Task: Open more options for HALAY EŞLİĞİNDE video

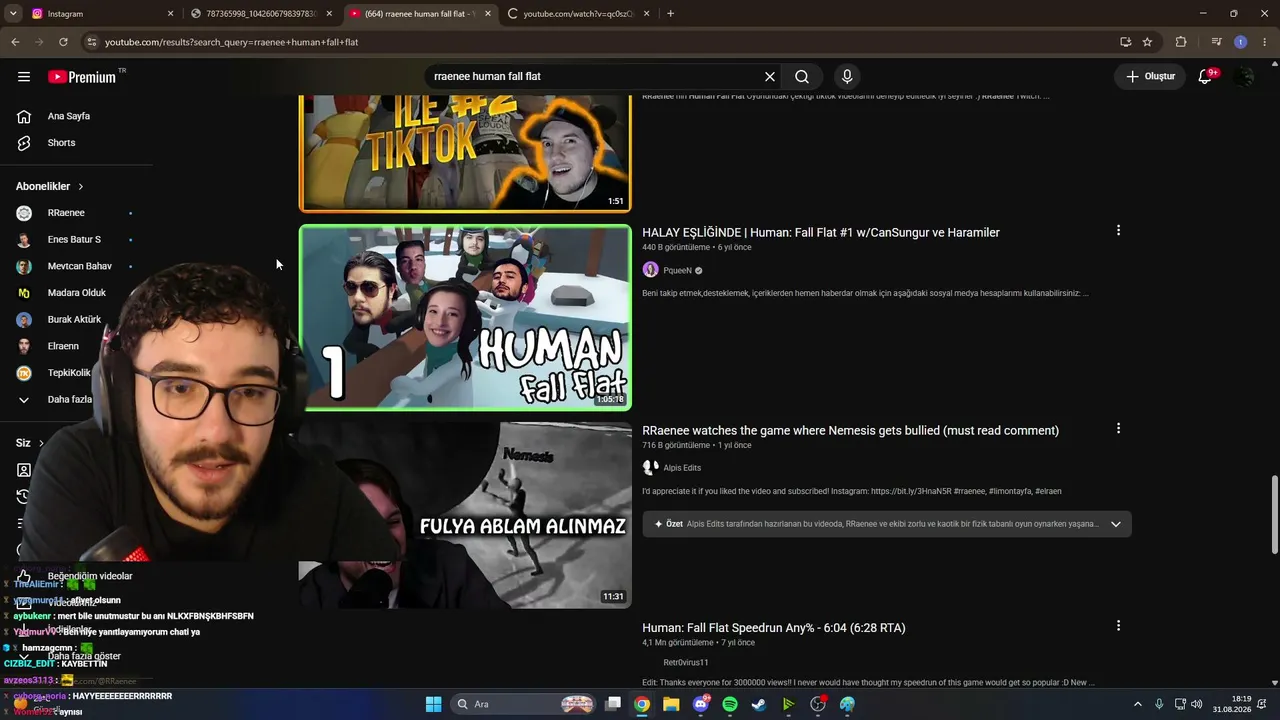Action: [1118, 231]
